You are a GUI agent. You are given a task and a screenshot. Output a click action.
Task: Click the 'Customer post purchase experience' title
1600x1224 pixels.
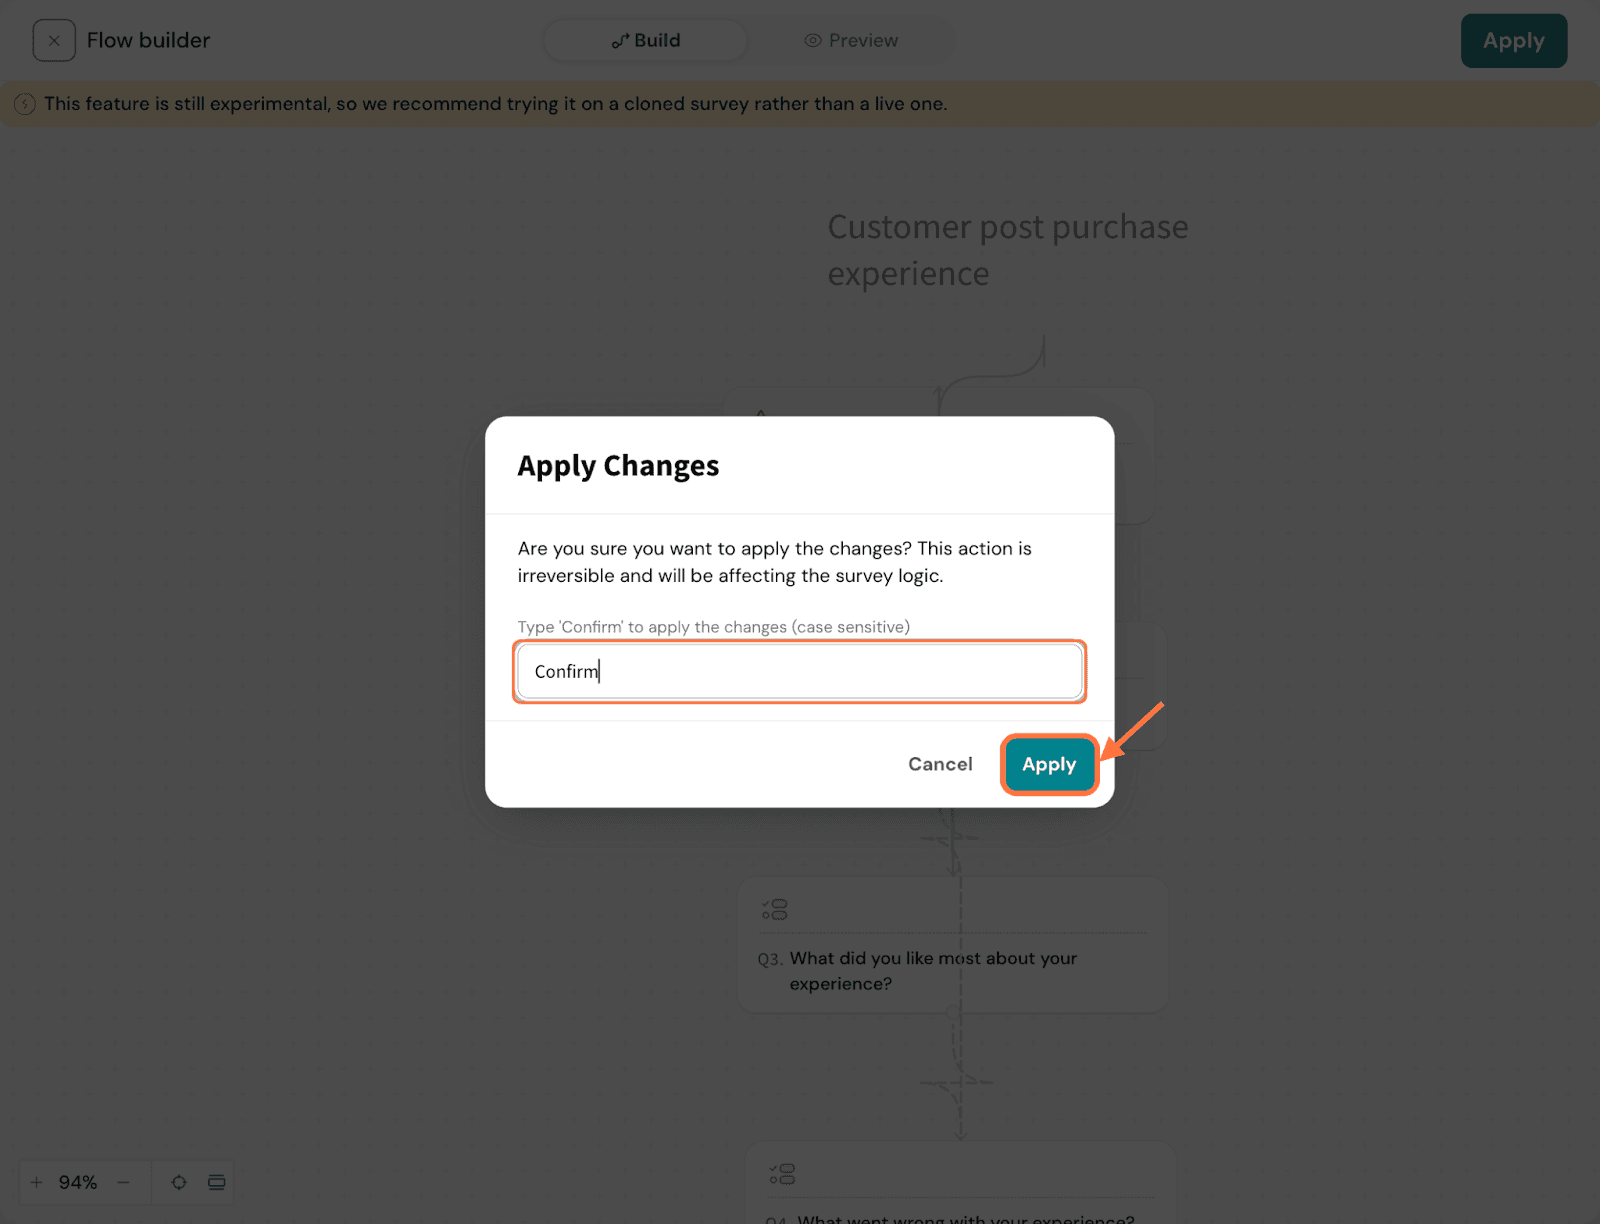[x=1007, y=250]
